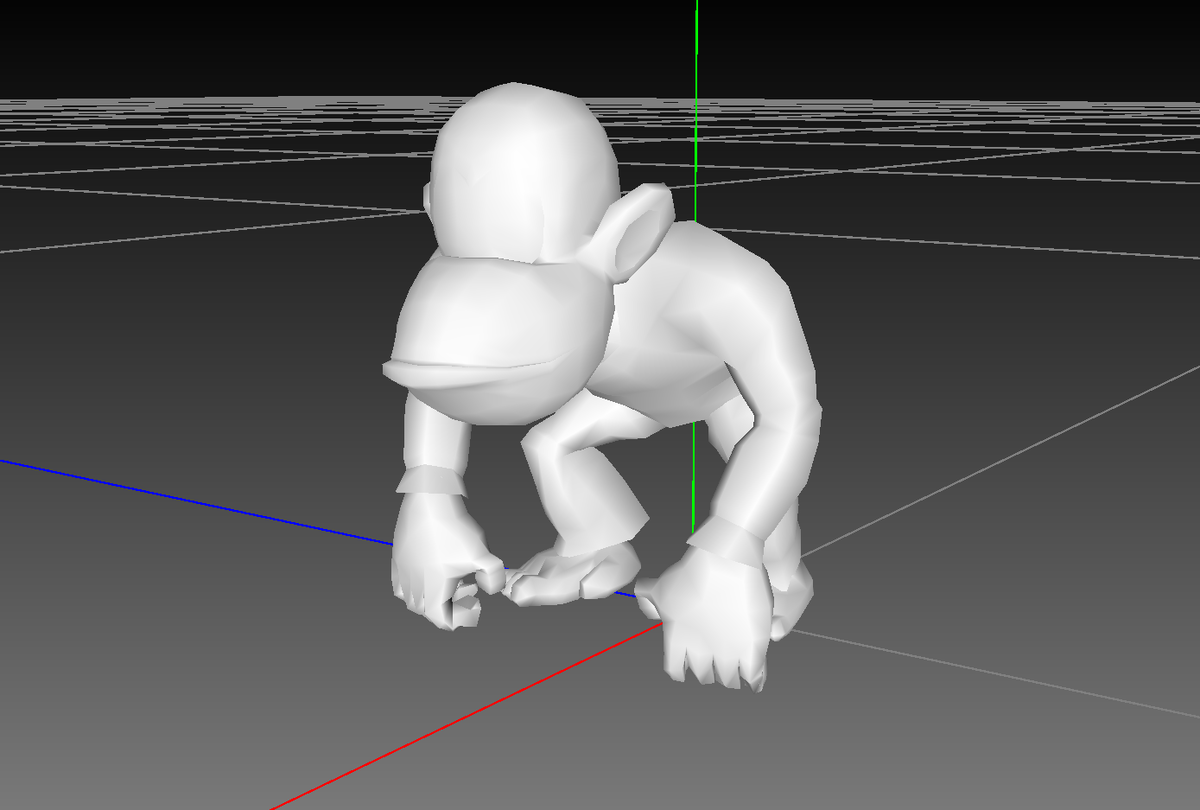
Task: Select the wrist cuff above the fist
Action: pos(430,478)
